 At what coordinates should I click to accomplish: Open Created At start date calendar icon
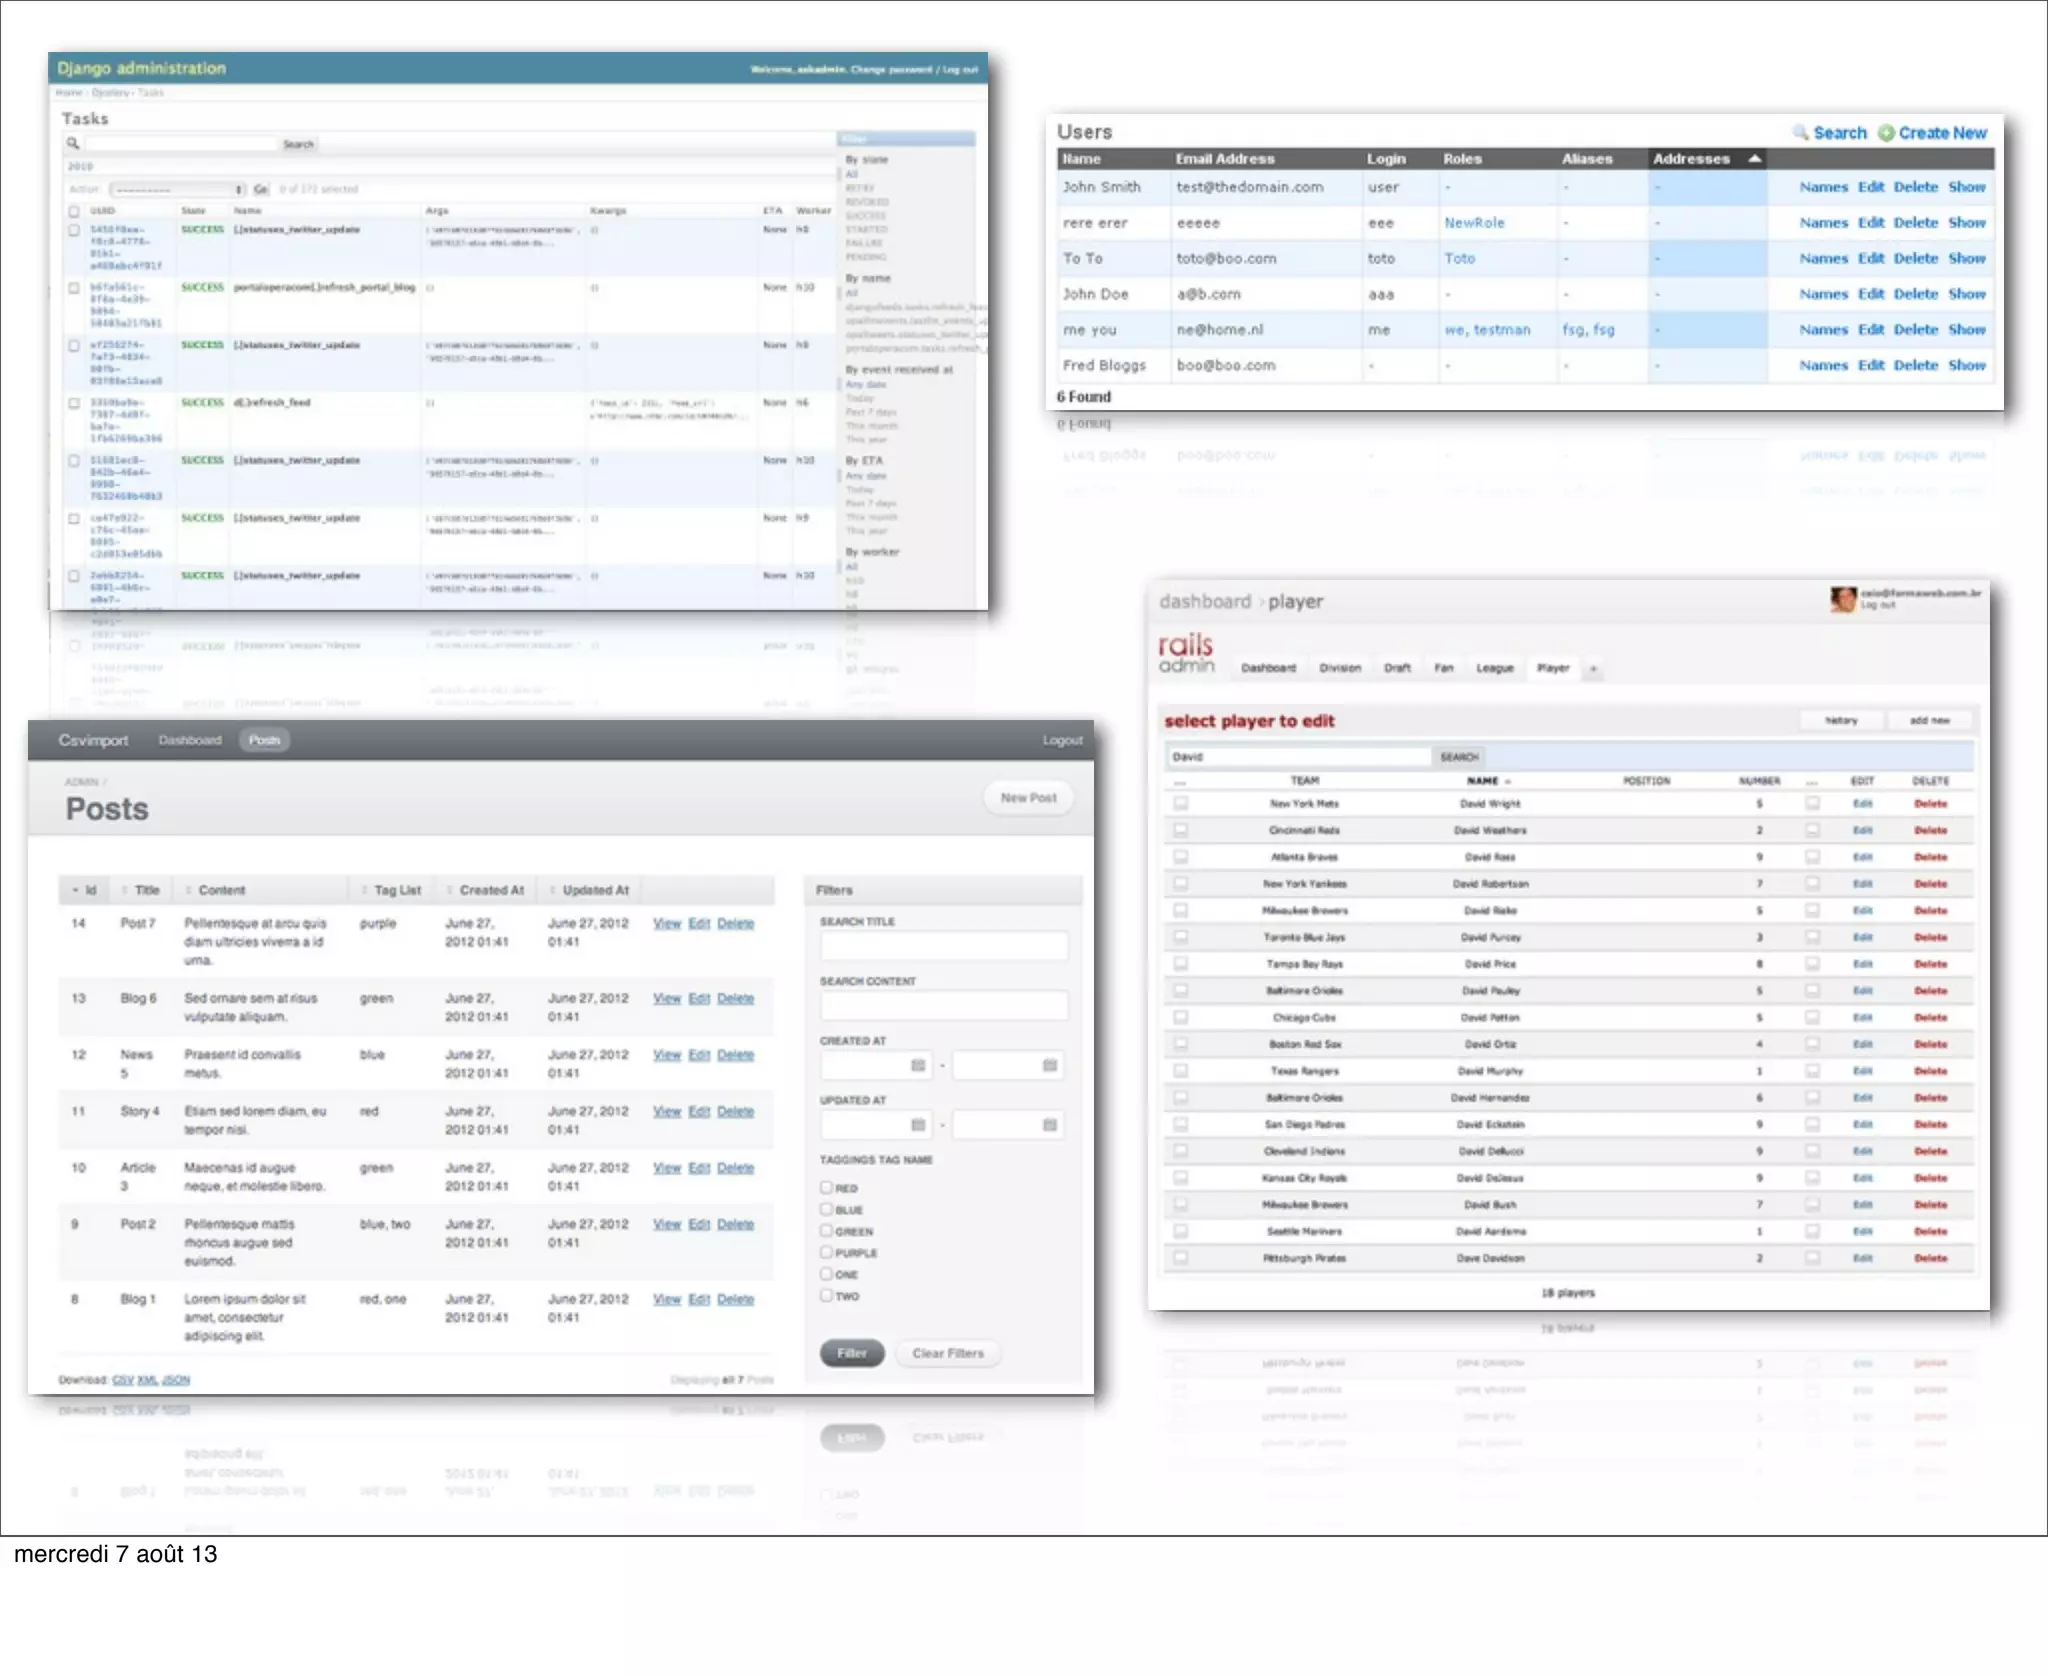pos(918,1066)
